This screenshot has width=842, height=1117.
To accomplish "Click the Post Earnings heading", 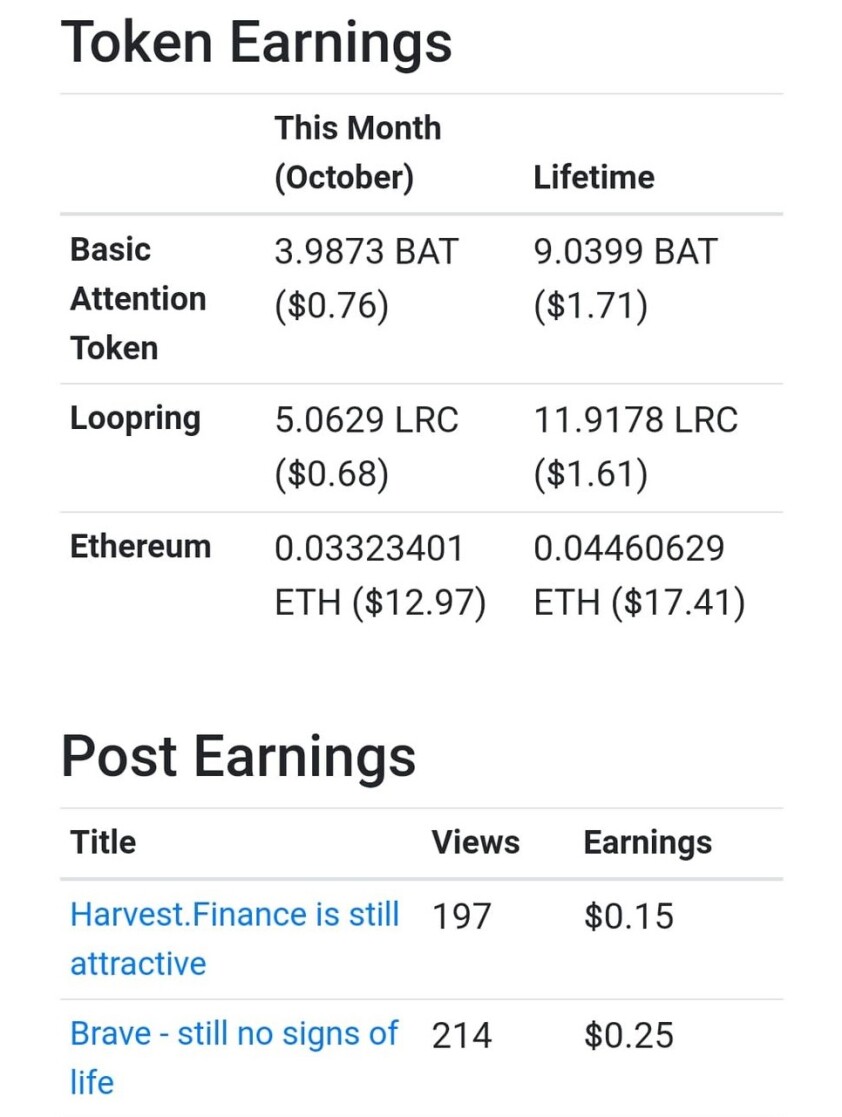I will tap(239, 756).
